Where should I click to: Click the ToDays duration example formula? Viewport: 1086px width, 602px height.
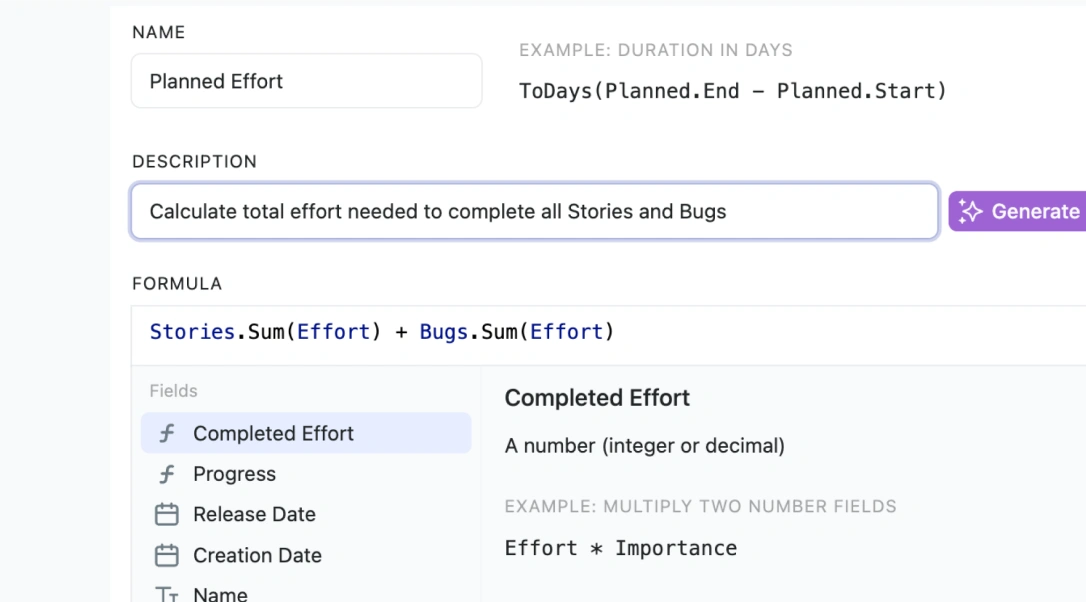tap(732, 91)
